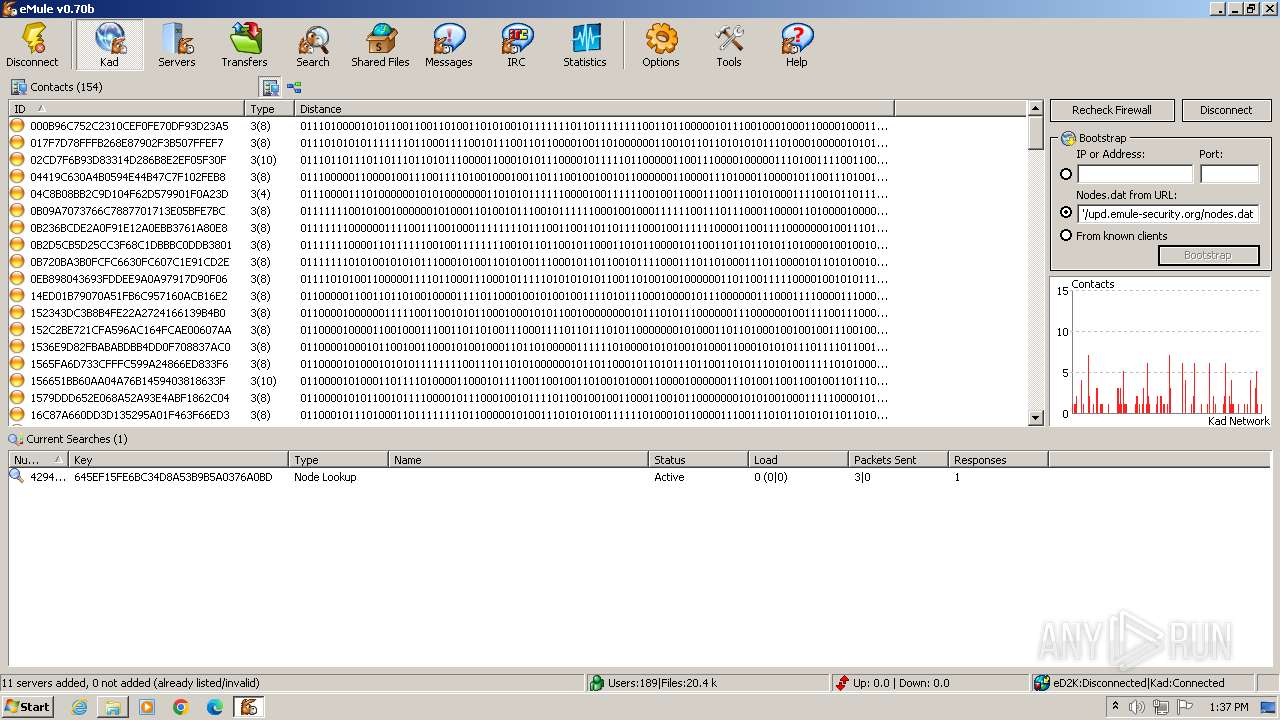
Task: Click the Bootstrap button
Action: [x=1208, y=255]
